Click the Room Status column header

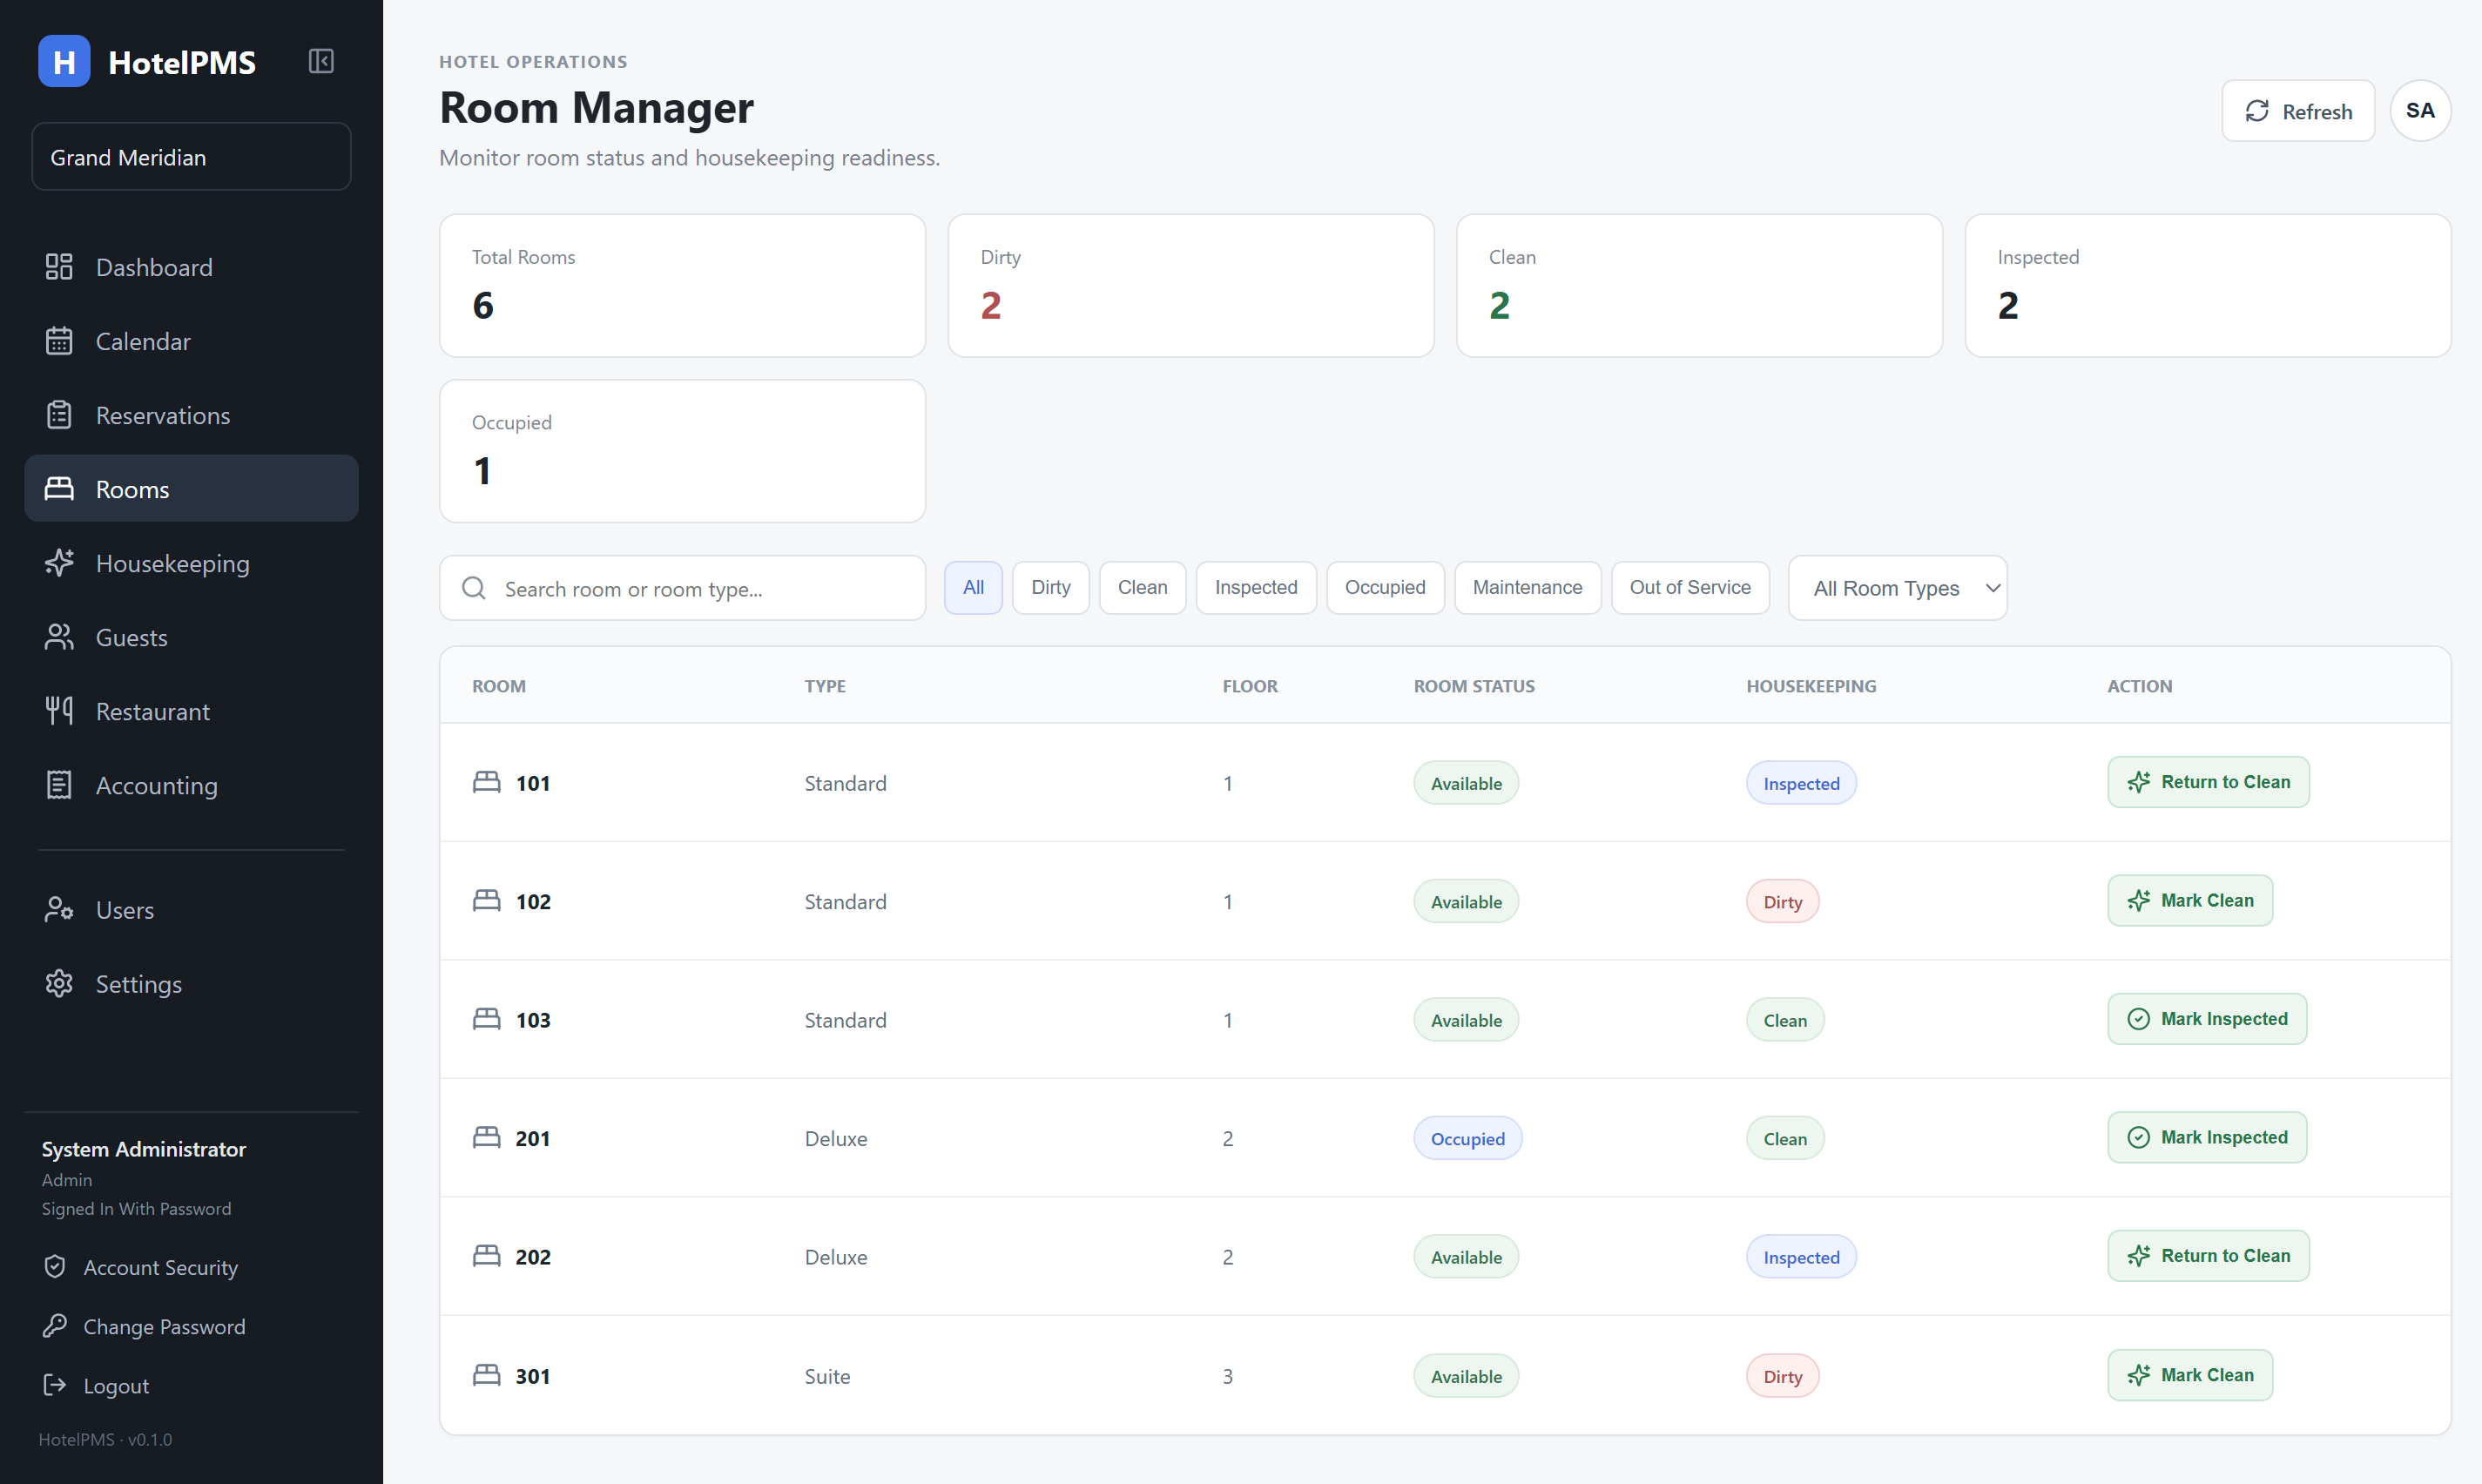[1474, 686]
